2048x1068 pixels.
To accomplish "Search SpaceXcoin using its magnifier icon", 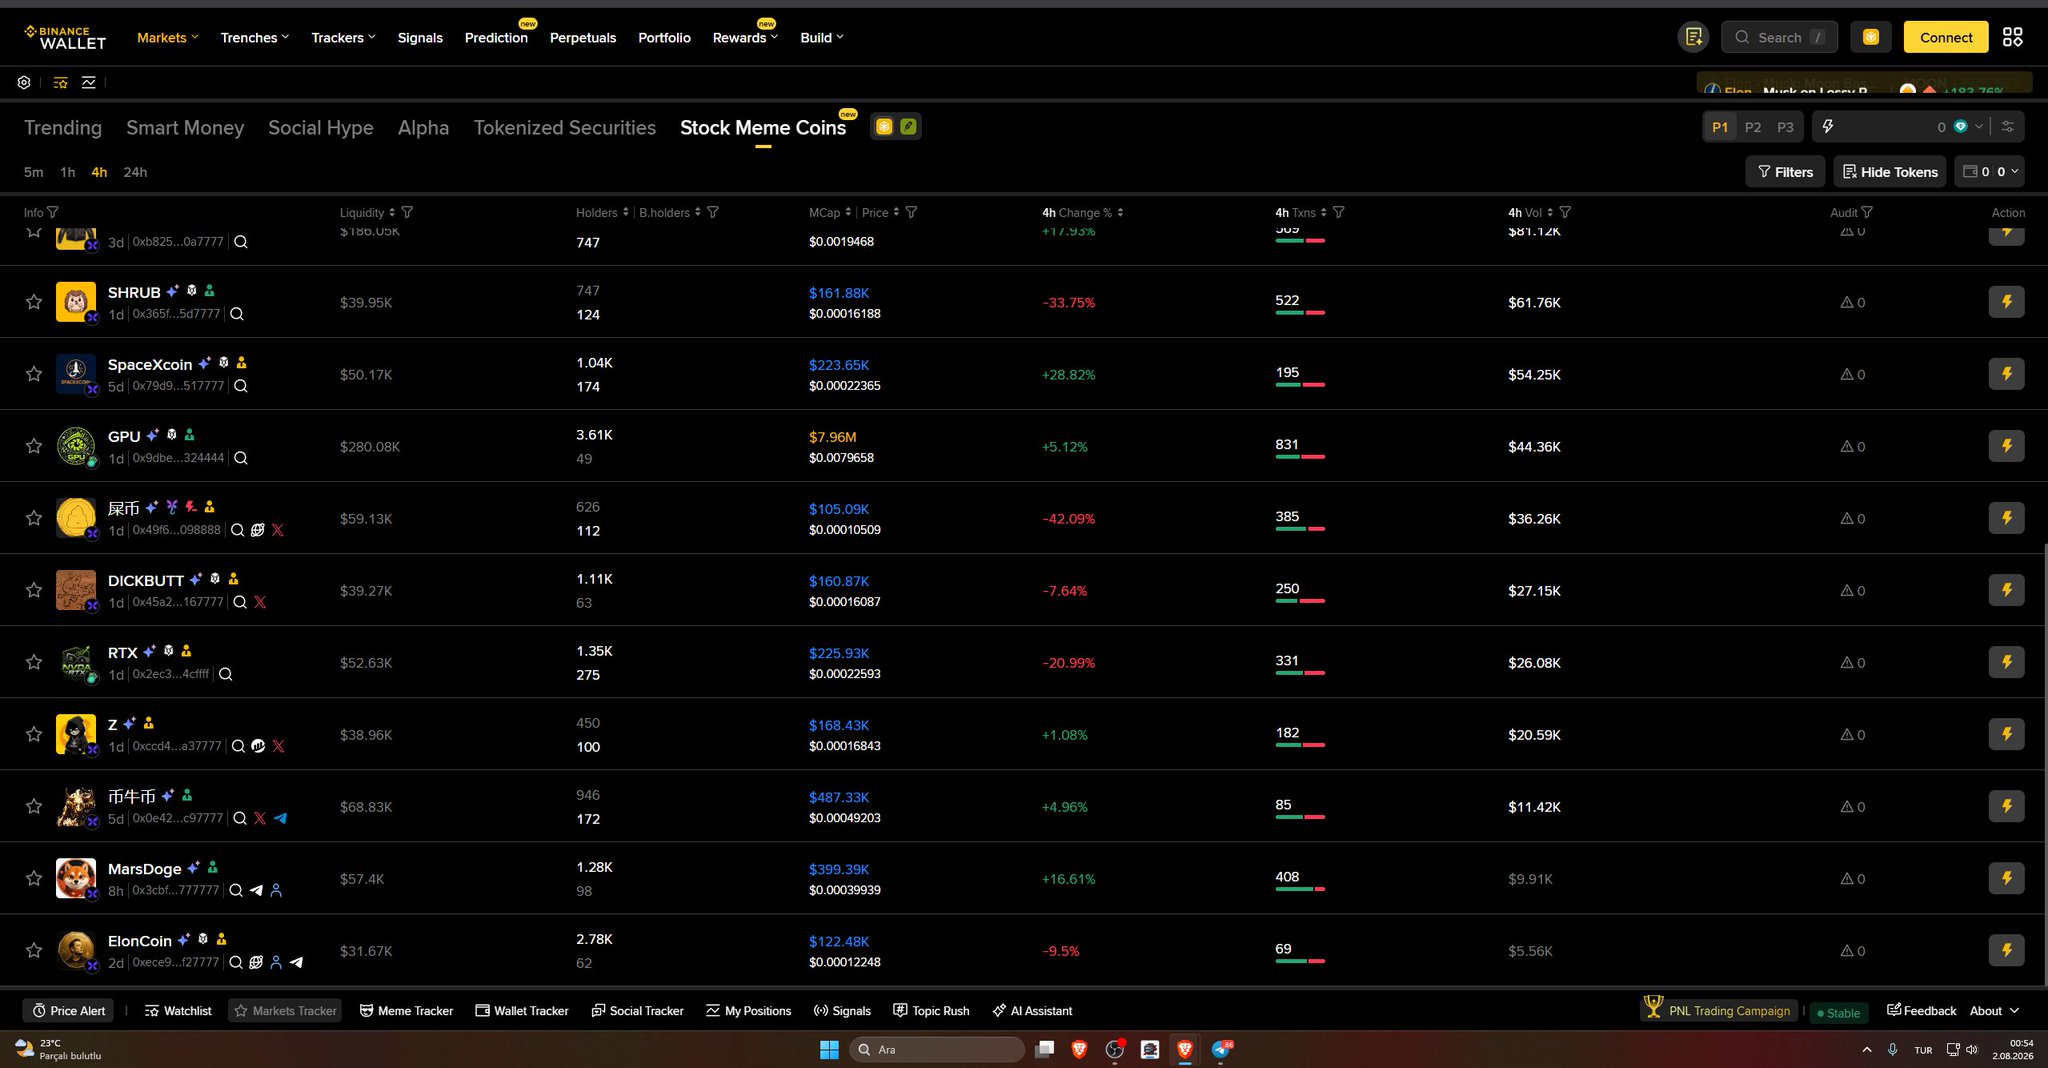I will pyautogui.click(x=241, y=386).
